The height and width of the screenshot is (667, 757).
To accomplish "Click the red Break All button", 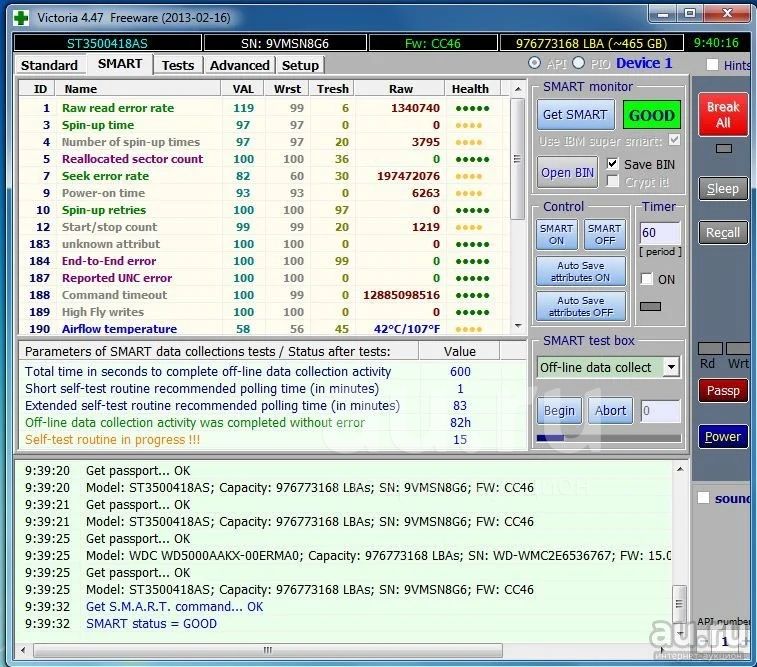I will tap(723, 114).
